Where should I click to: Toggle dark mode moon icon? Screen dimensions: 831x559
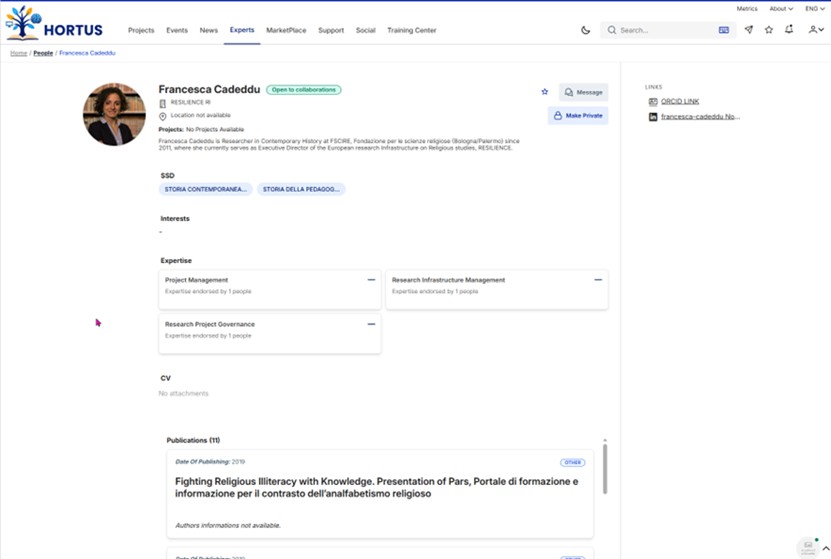pyautogui.click(x=586, y=30)
